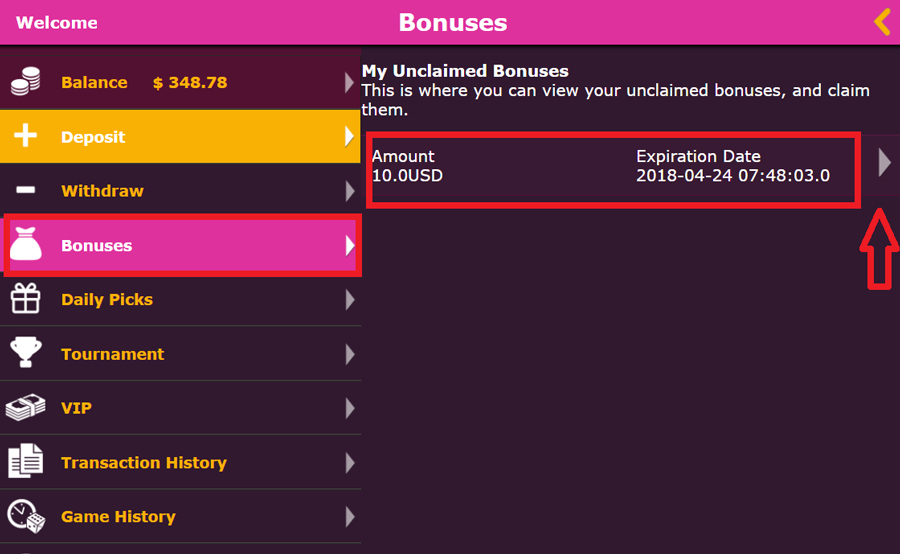Screen dimensions: 900x554
Task: Expand the Withdraw row arrow
Action: 349,191
